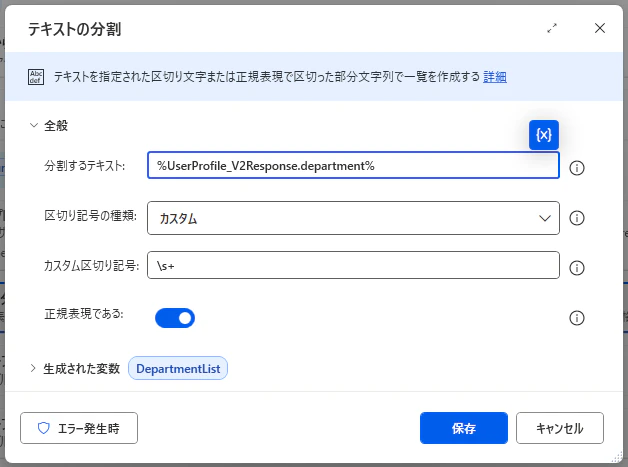Disable the 正規表現である toggle

(x=175, y=318)
